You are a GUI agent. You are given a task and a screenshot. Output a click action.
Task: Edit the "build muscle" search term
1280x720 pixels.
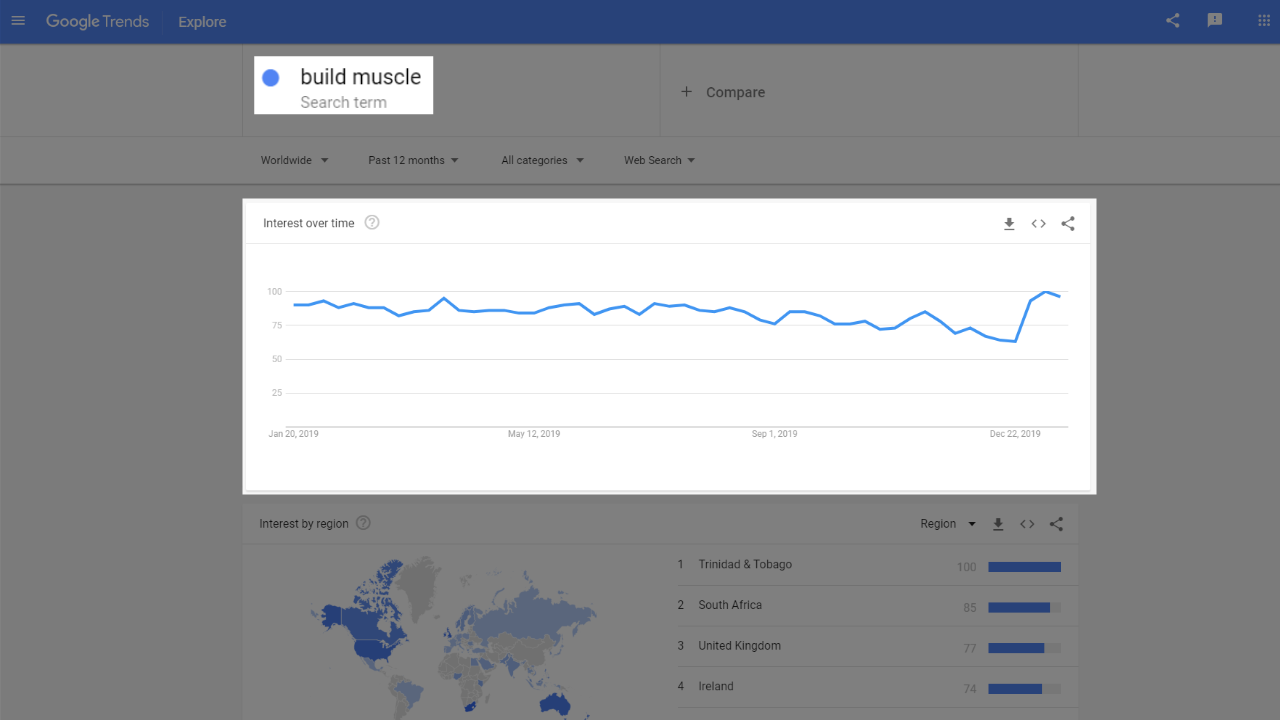click(x=361, y=77)
